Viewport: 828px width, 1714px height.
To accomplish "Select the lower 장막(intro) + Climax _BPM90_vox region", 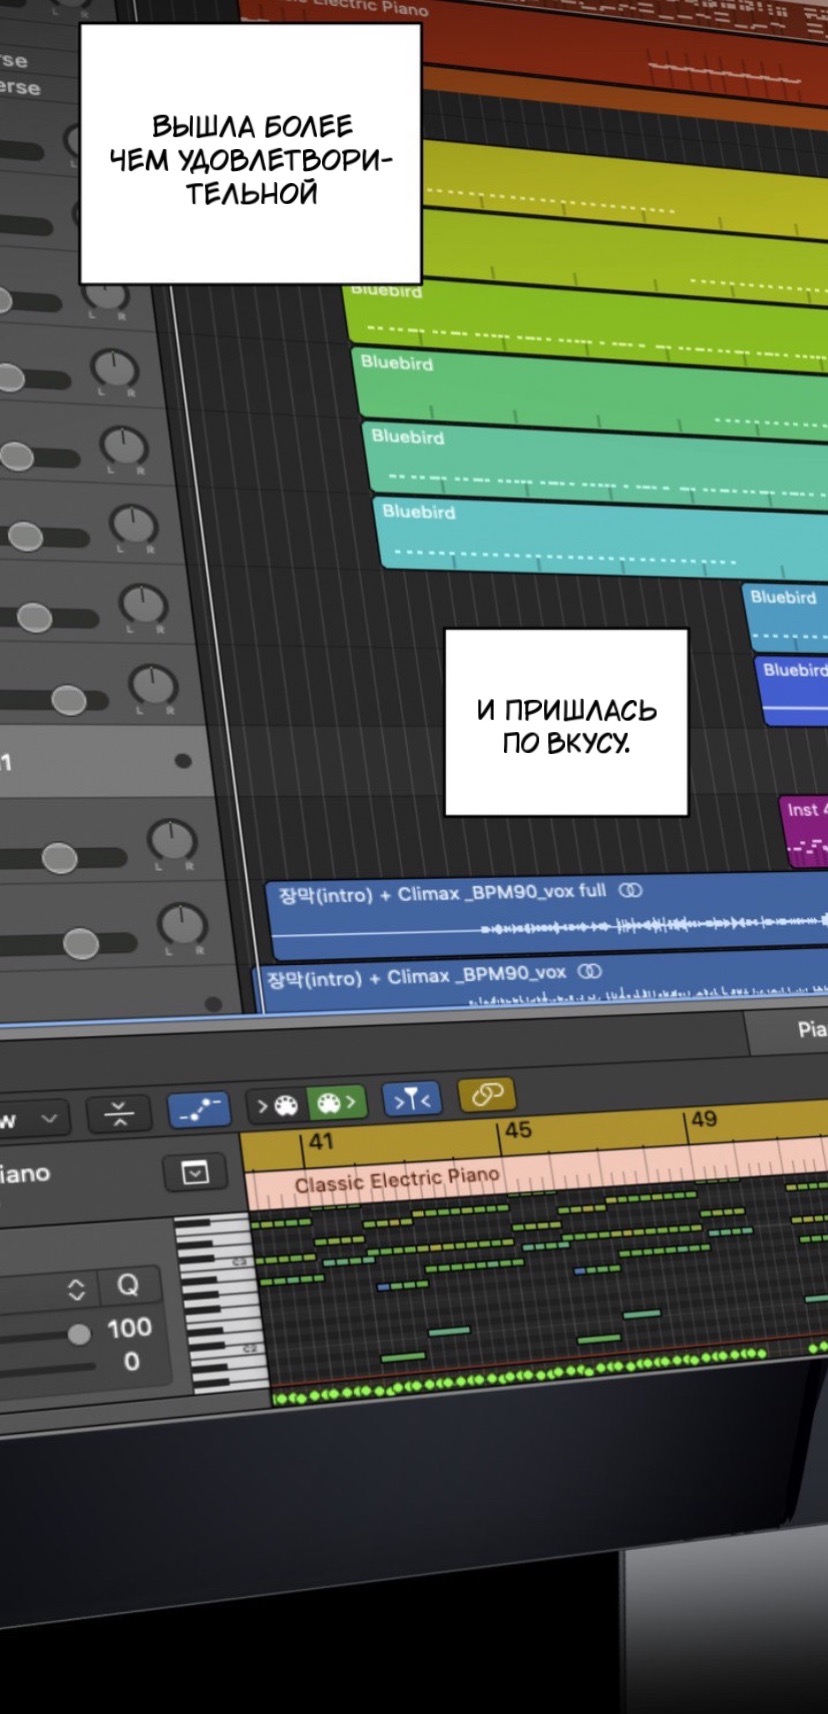I will point(542,983).
